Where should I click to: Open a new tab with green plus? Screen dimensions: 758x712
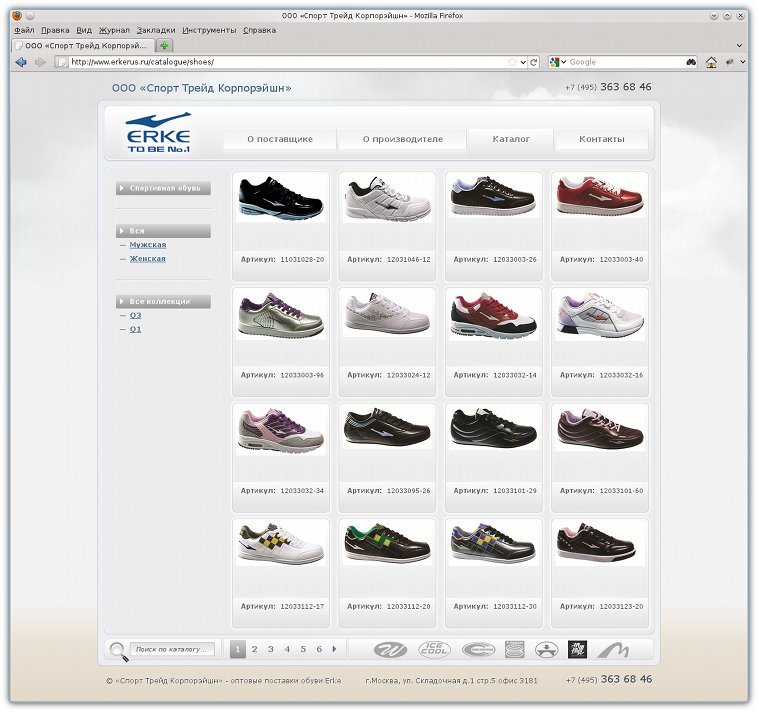point(164,45)
